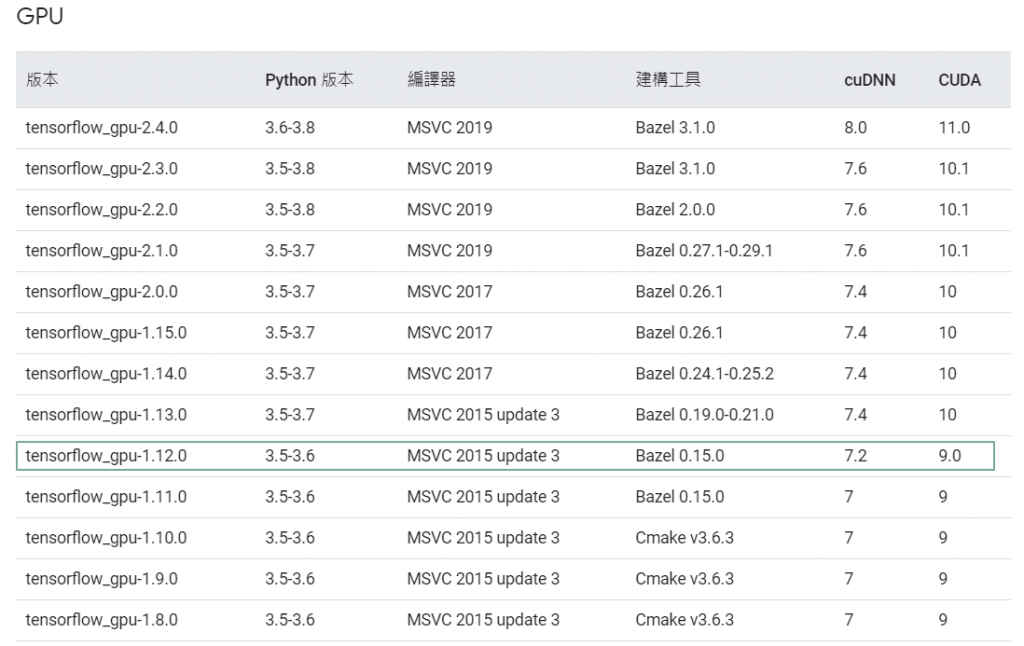The image size is (1024, 646).
Task: Click the tensorflow_gpu-1.8.0 version cell
Action: [x=101, y=621]
